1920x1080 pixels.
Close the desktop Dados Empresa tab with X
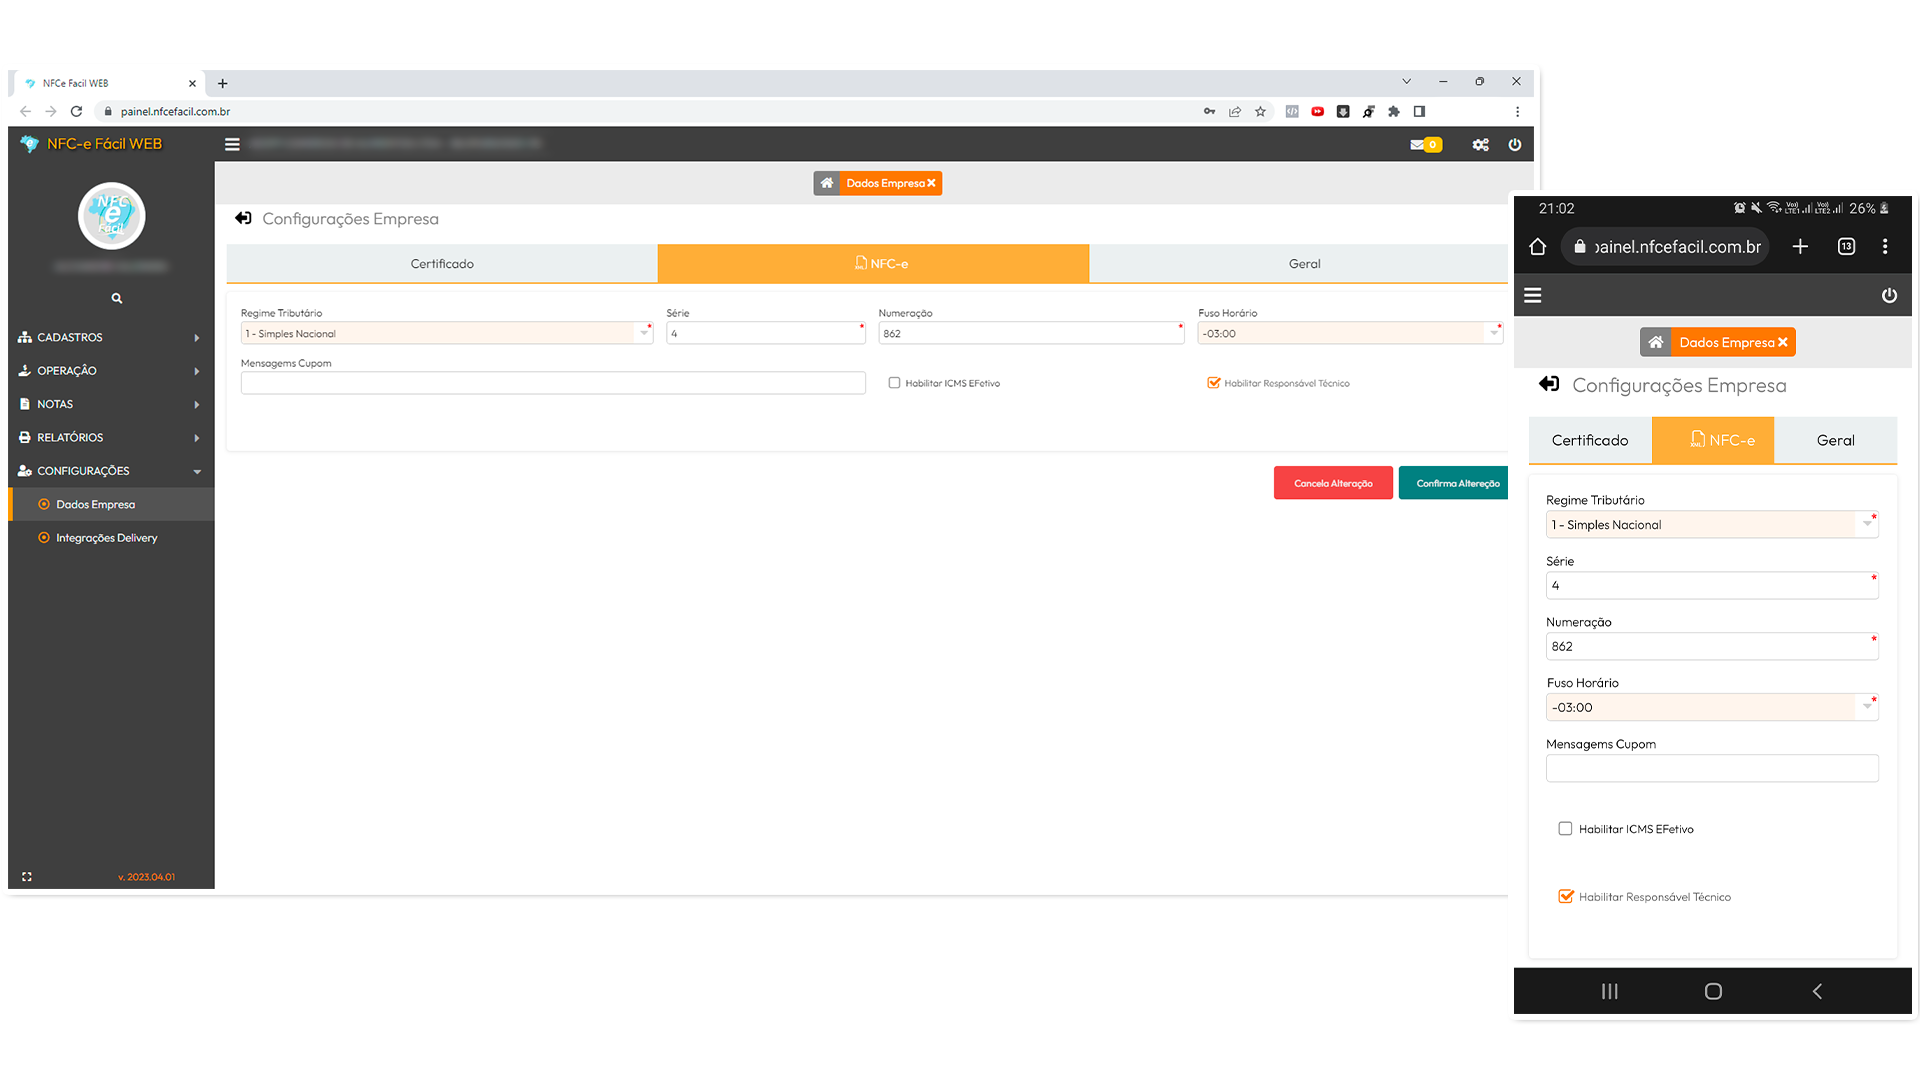[931, 183]
